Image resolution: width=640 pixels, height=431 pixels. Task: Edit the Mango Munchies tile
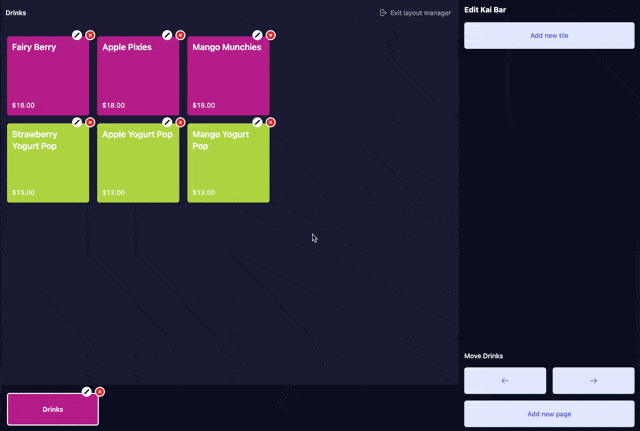tap(257, 35)
